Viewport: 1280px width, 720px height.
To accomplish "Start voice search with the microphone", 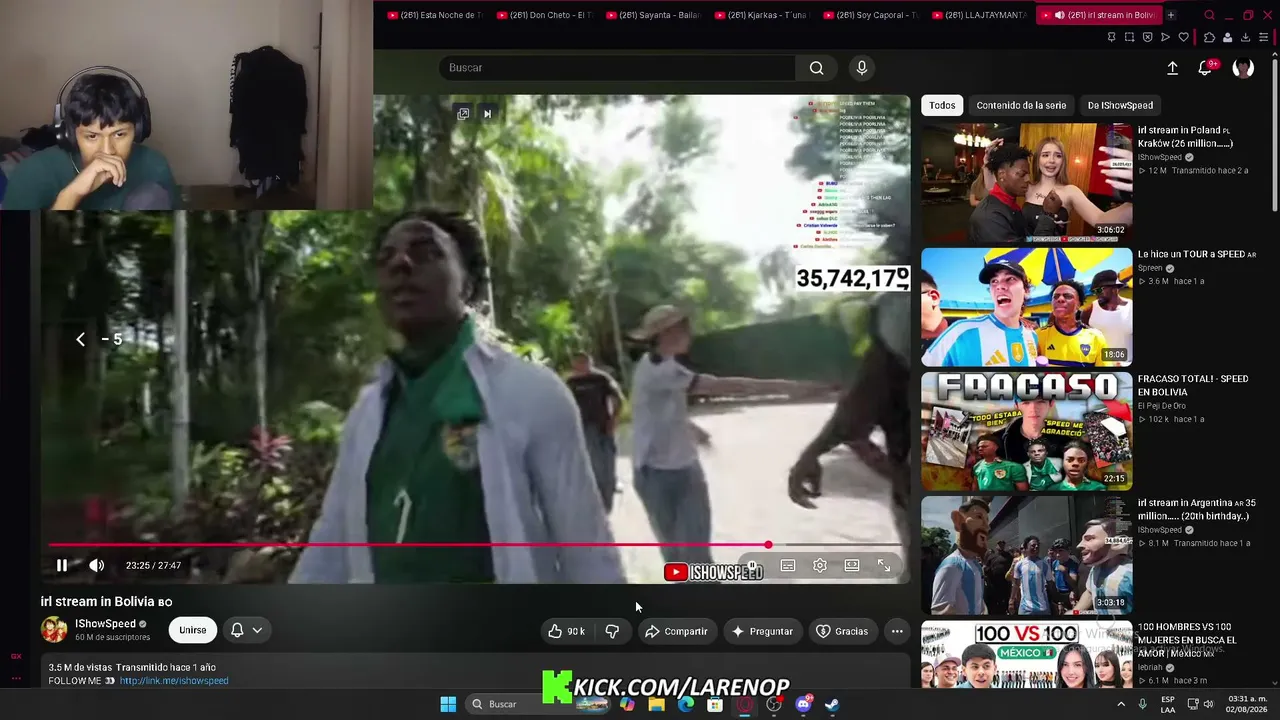I will coord(862,67).
